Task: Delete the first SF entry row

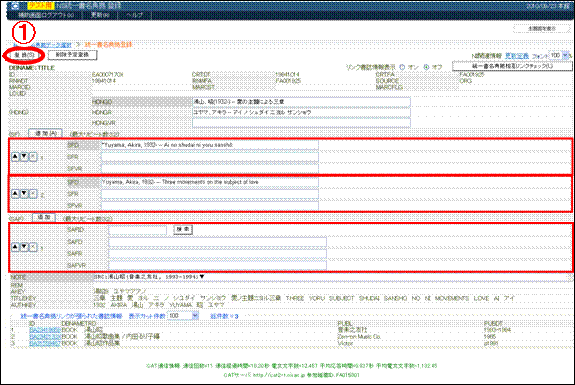Action: [x=33, y=157]
